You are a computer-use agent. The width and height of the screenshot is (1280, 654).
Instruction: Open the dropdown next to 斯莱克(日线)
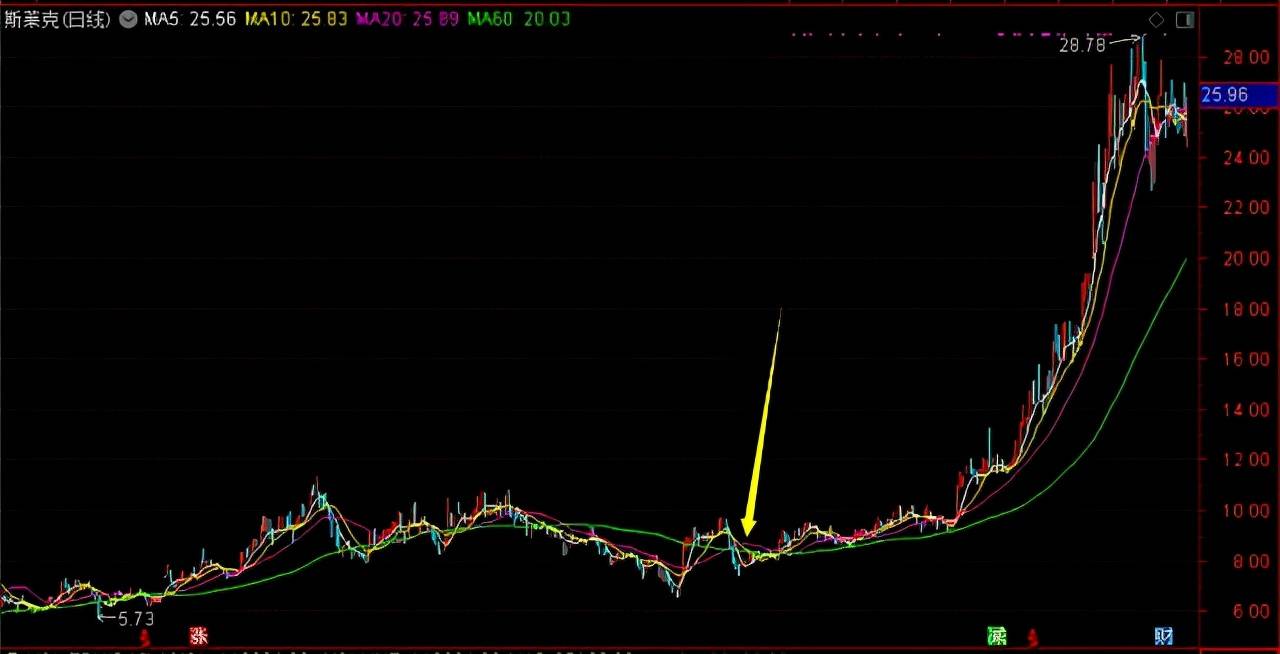[127, 19]
